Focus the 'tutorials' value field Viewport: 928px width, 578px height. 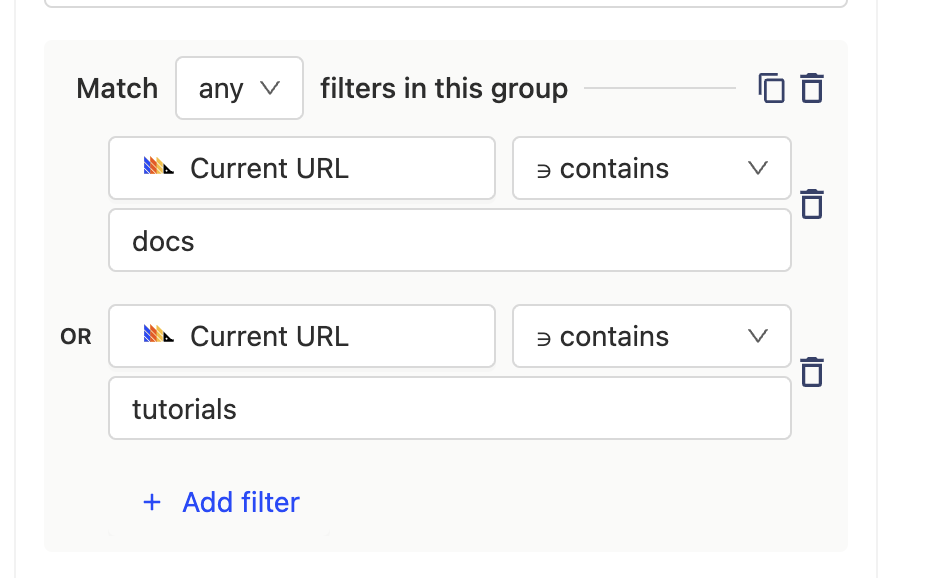449,409
